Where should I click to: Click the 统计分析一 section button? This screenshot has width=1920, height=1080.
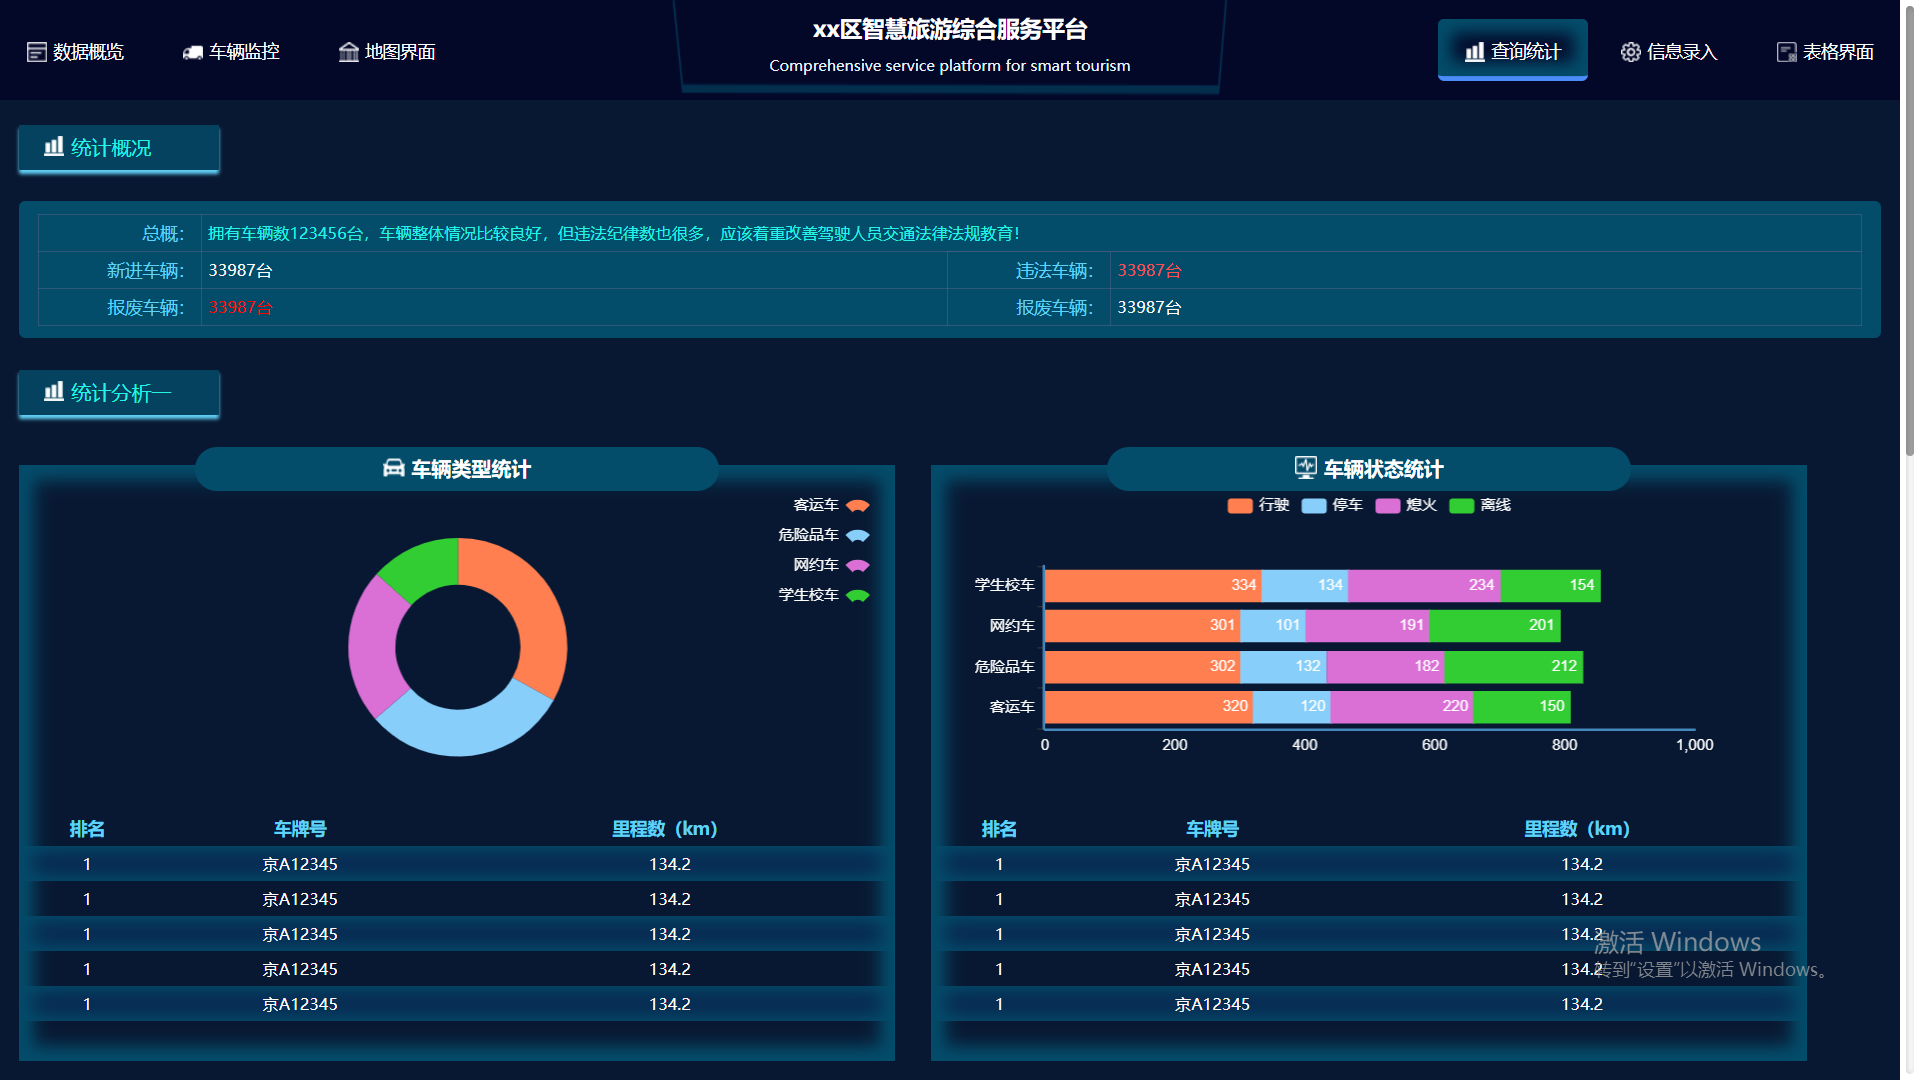coord(119,393)
